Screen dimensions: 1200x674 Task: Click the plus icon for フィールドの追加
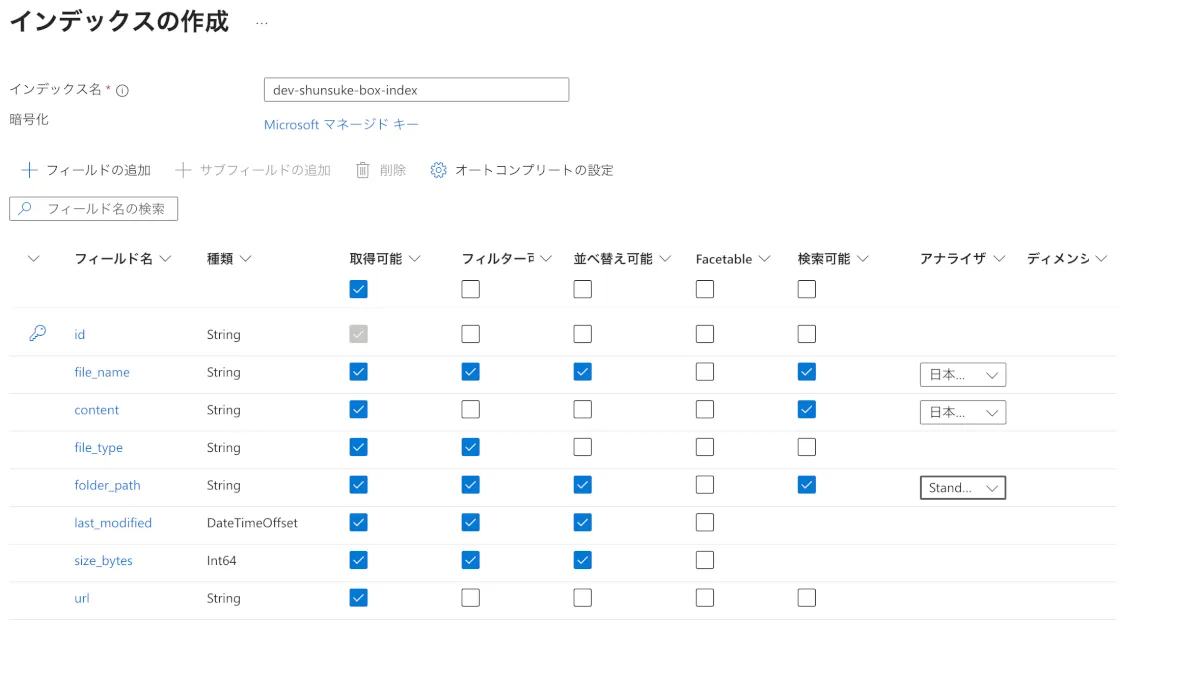click(29, 170)
